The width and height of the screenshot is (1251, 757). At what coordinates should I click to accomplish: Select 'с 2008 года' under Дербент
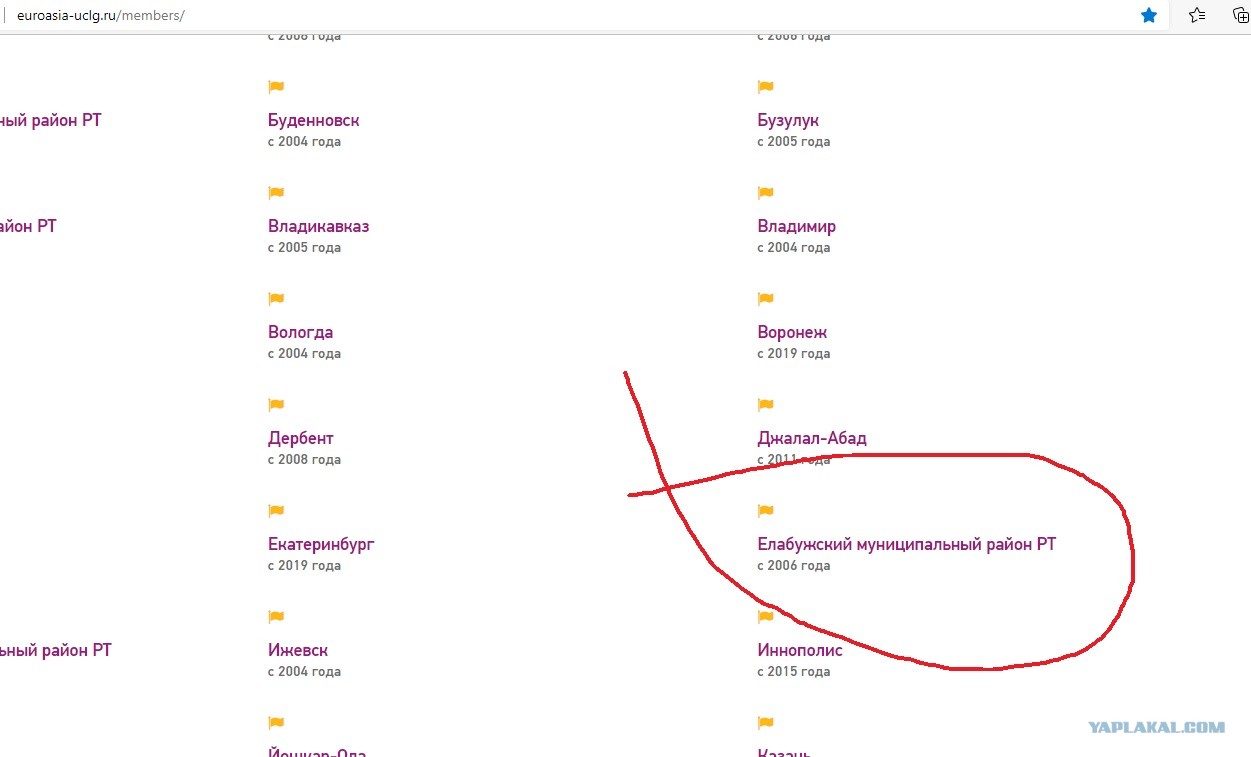point(304,460)
